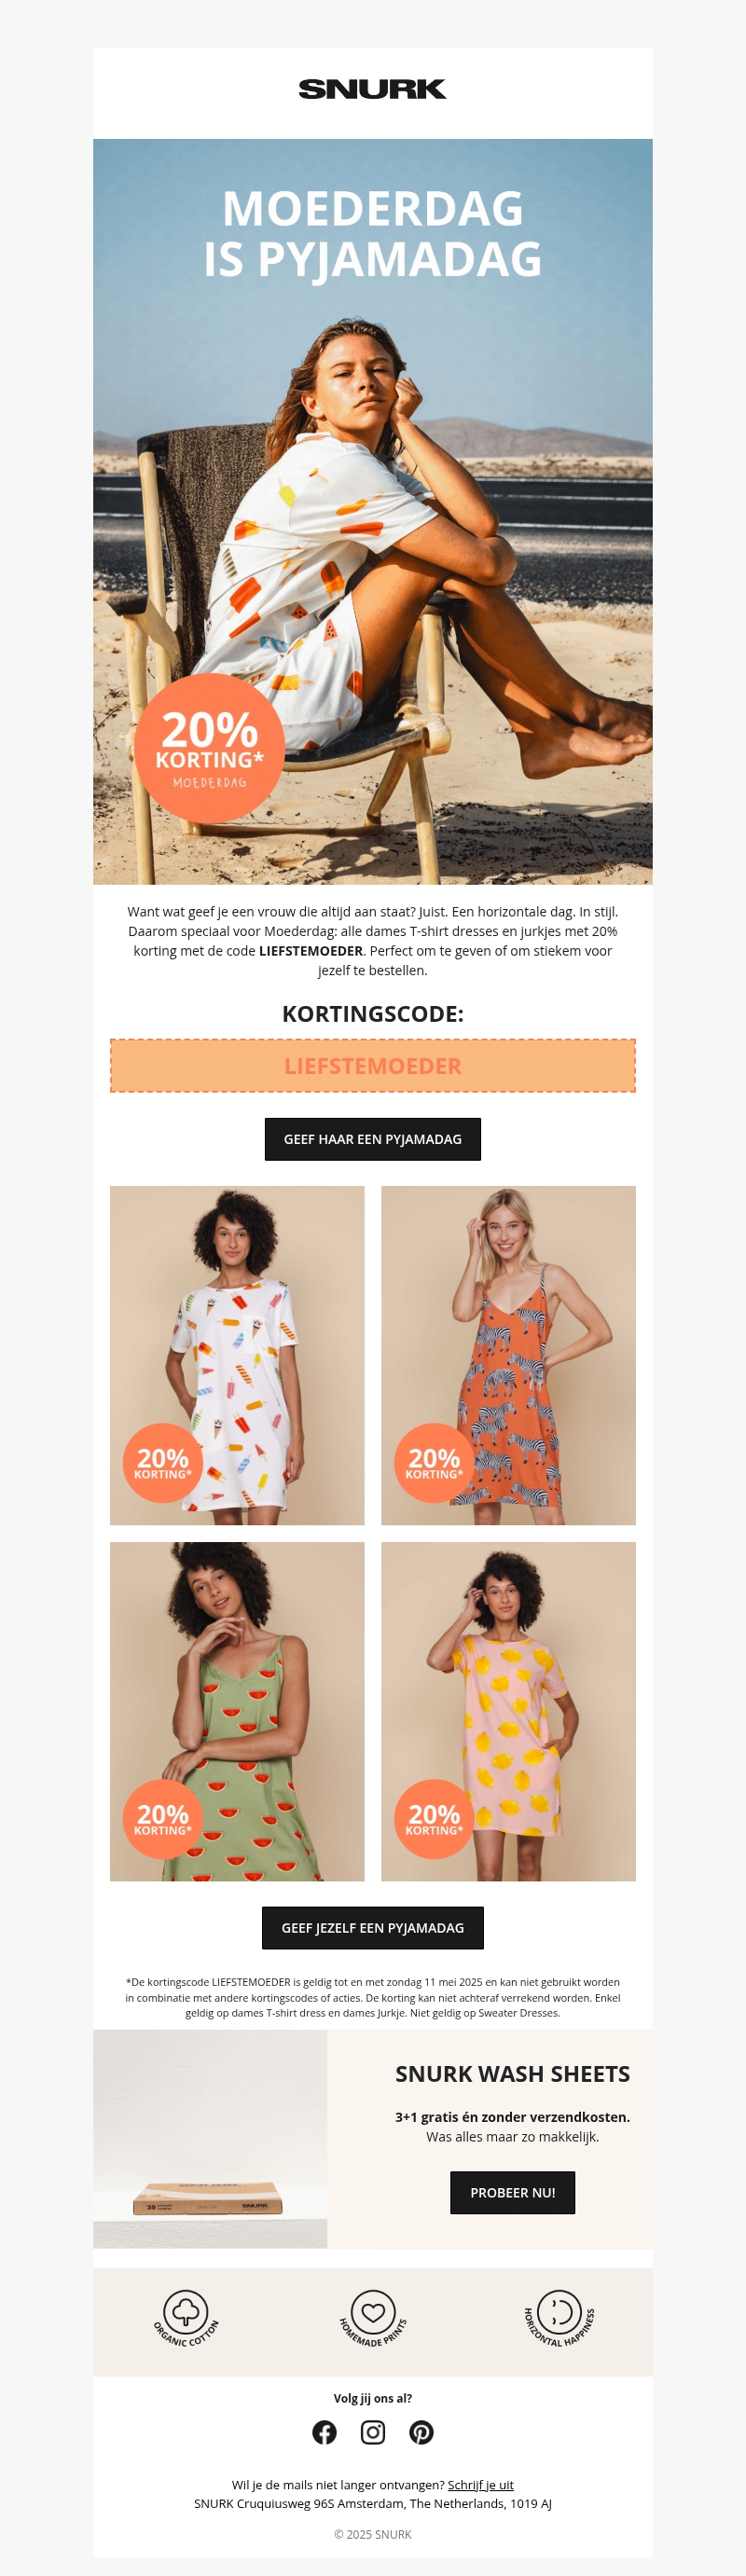
Task: Open the pink lemon print dress
Action: click(x=508, y=1711)
